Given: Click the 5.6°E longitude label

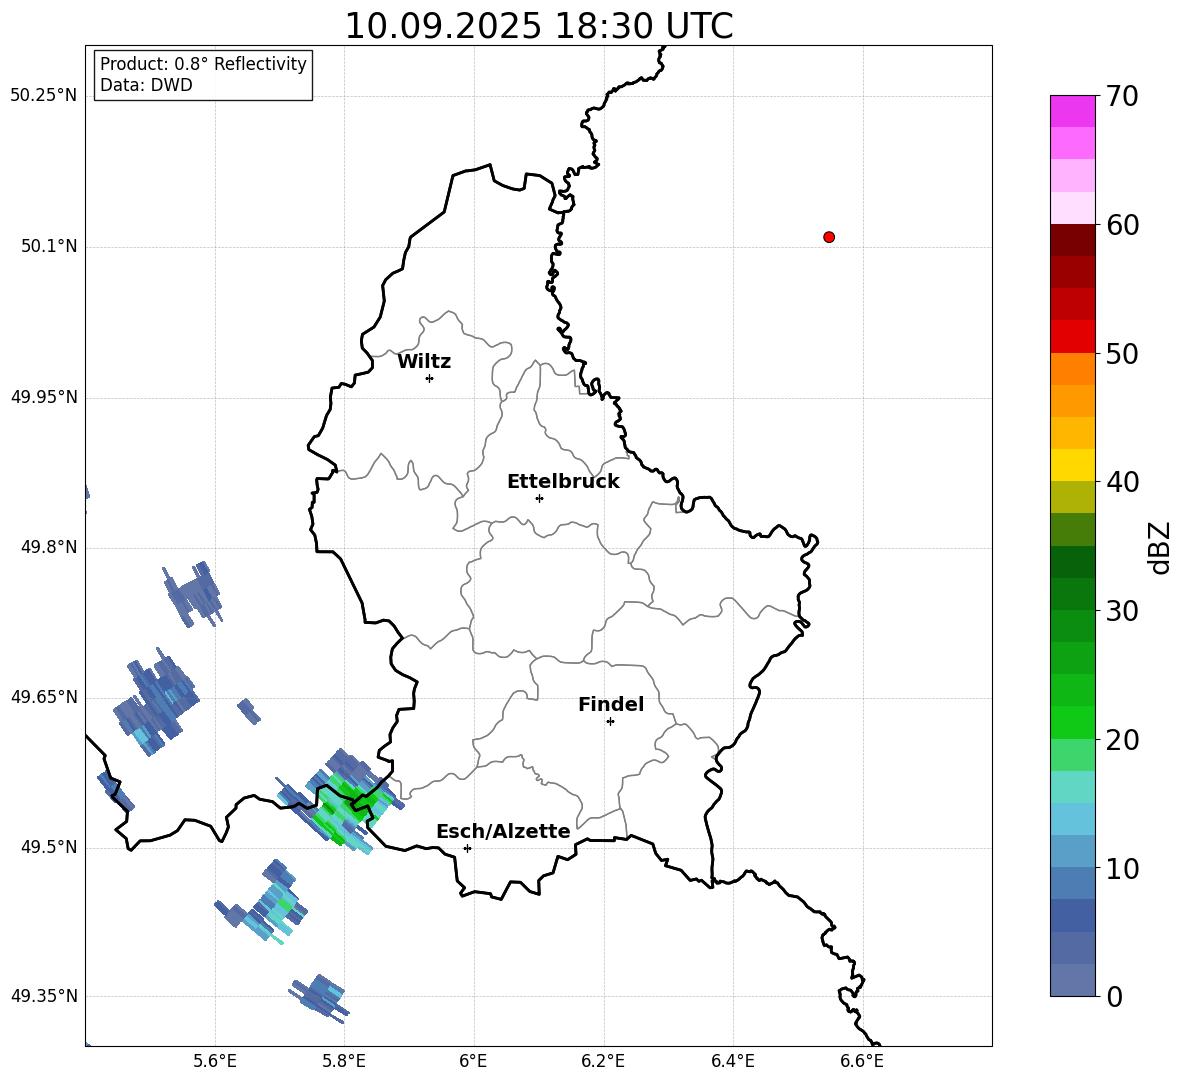Looking at the screenshot, I should pyautogui.click(x=215, y=1062).
